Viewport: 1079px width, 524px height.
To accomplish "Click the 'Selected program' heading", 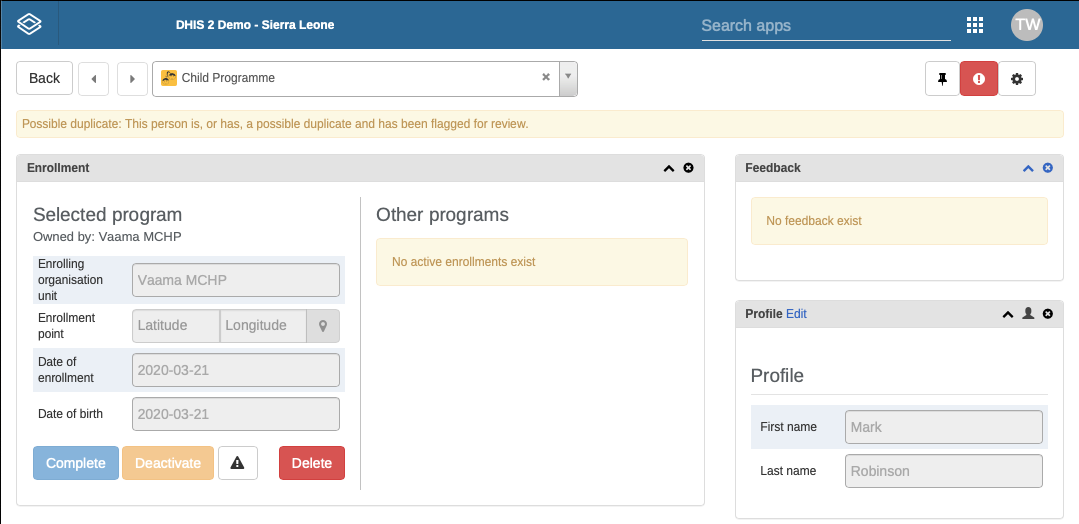I will (x=107, y=215).
